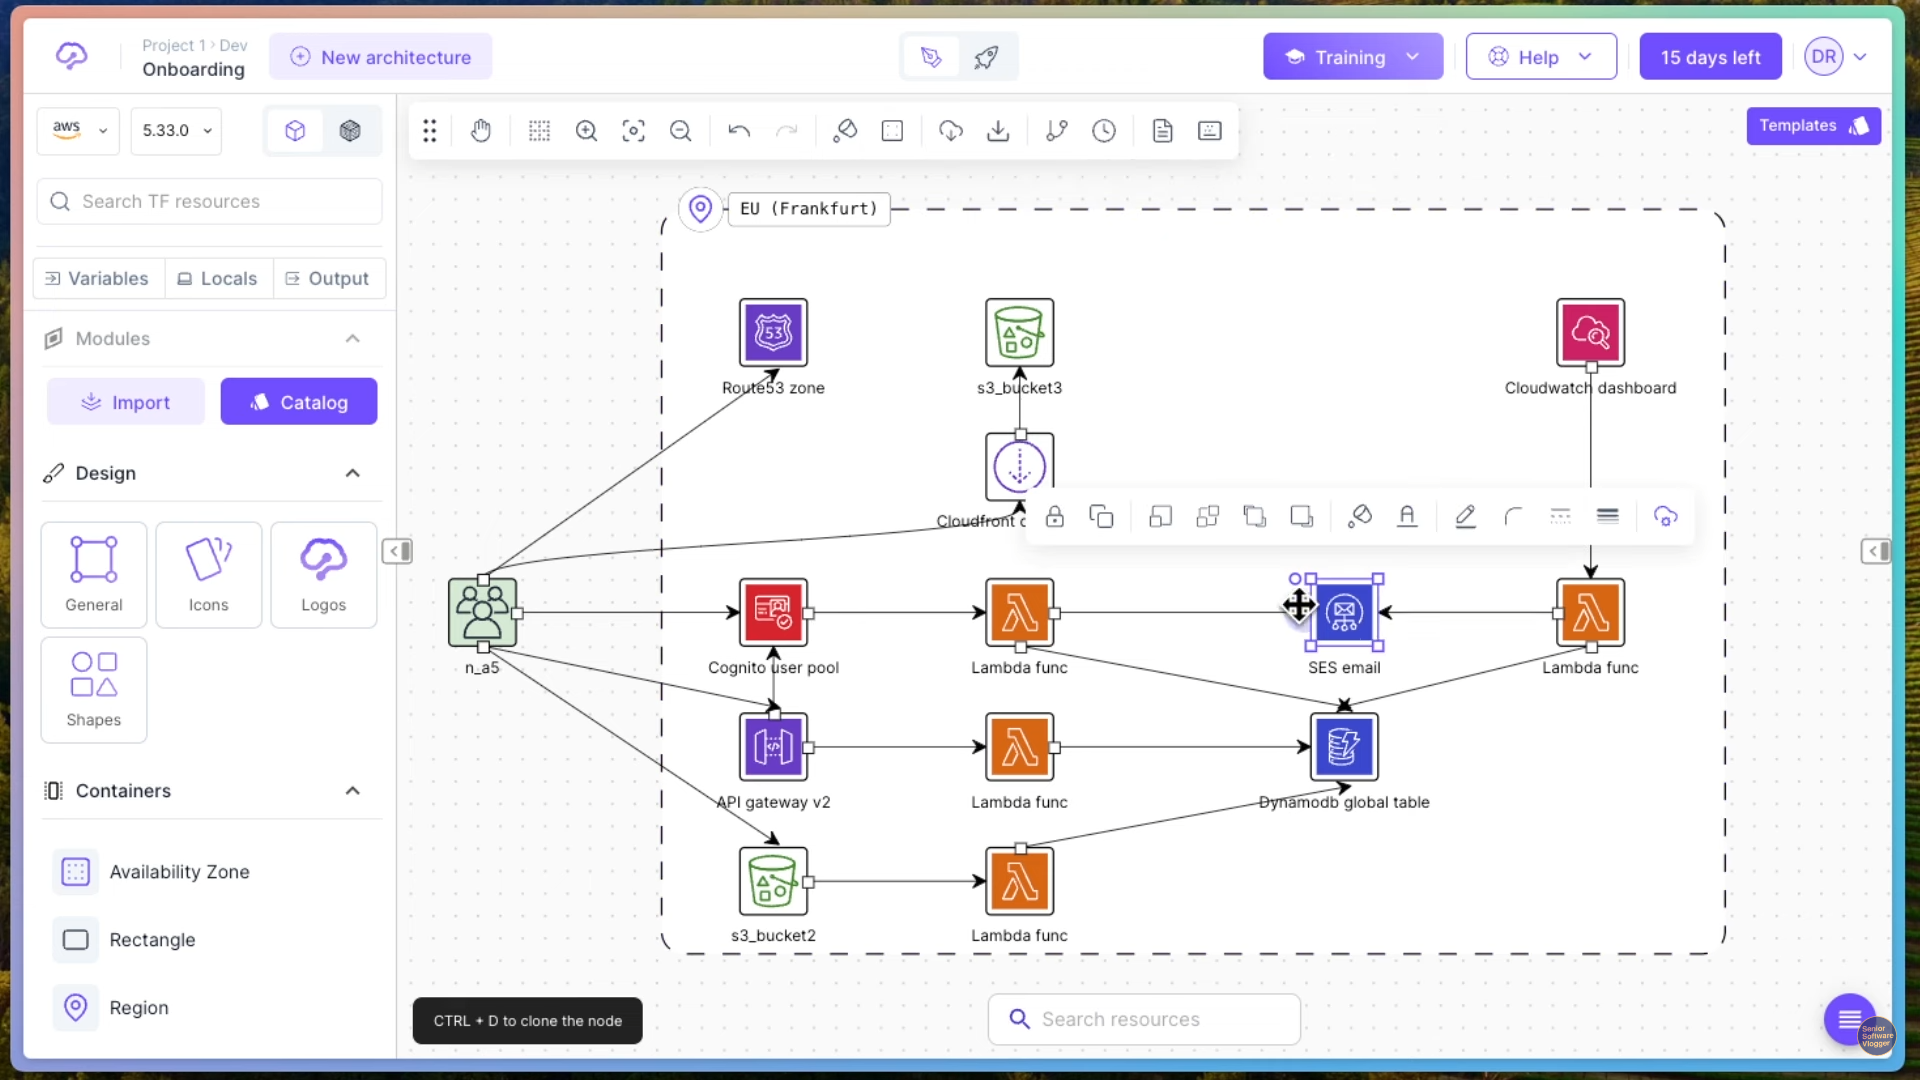Image resolution: width=1920 pixels, height=1080 pixels.
Task: Click the Search resources field at bottom
Action: tap(1144, 1019)
